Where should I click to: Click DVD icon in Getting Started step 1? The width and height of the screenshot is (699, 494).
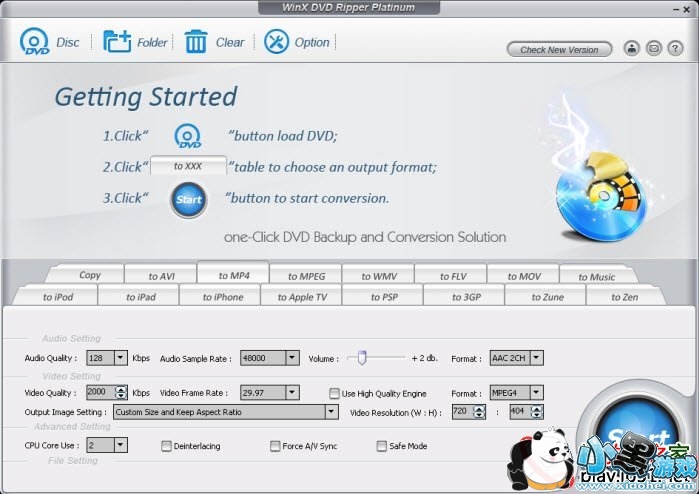pos(188,136)
